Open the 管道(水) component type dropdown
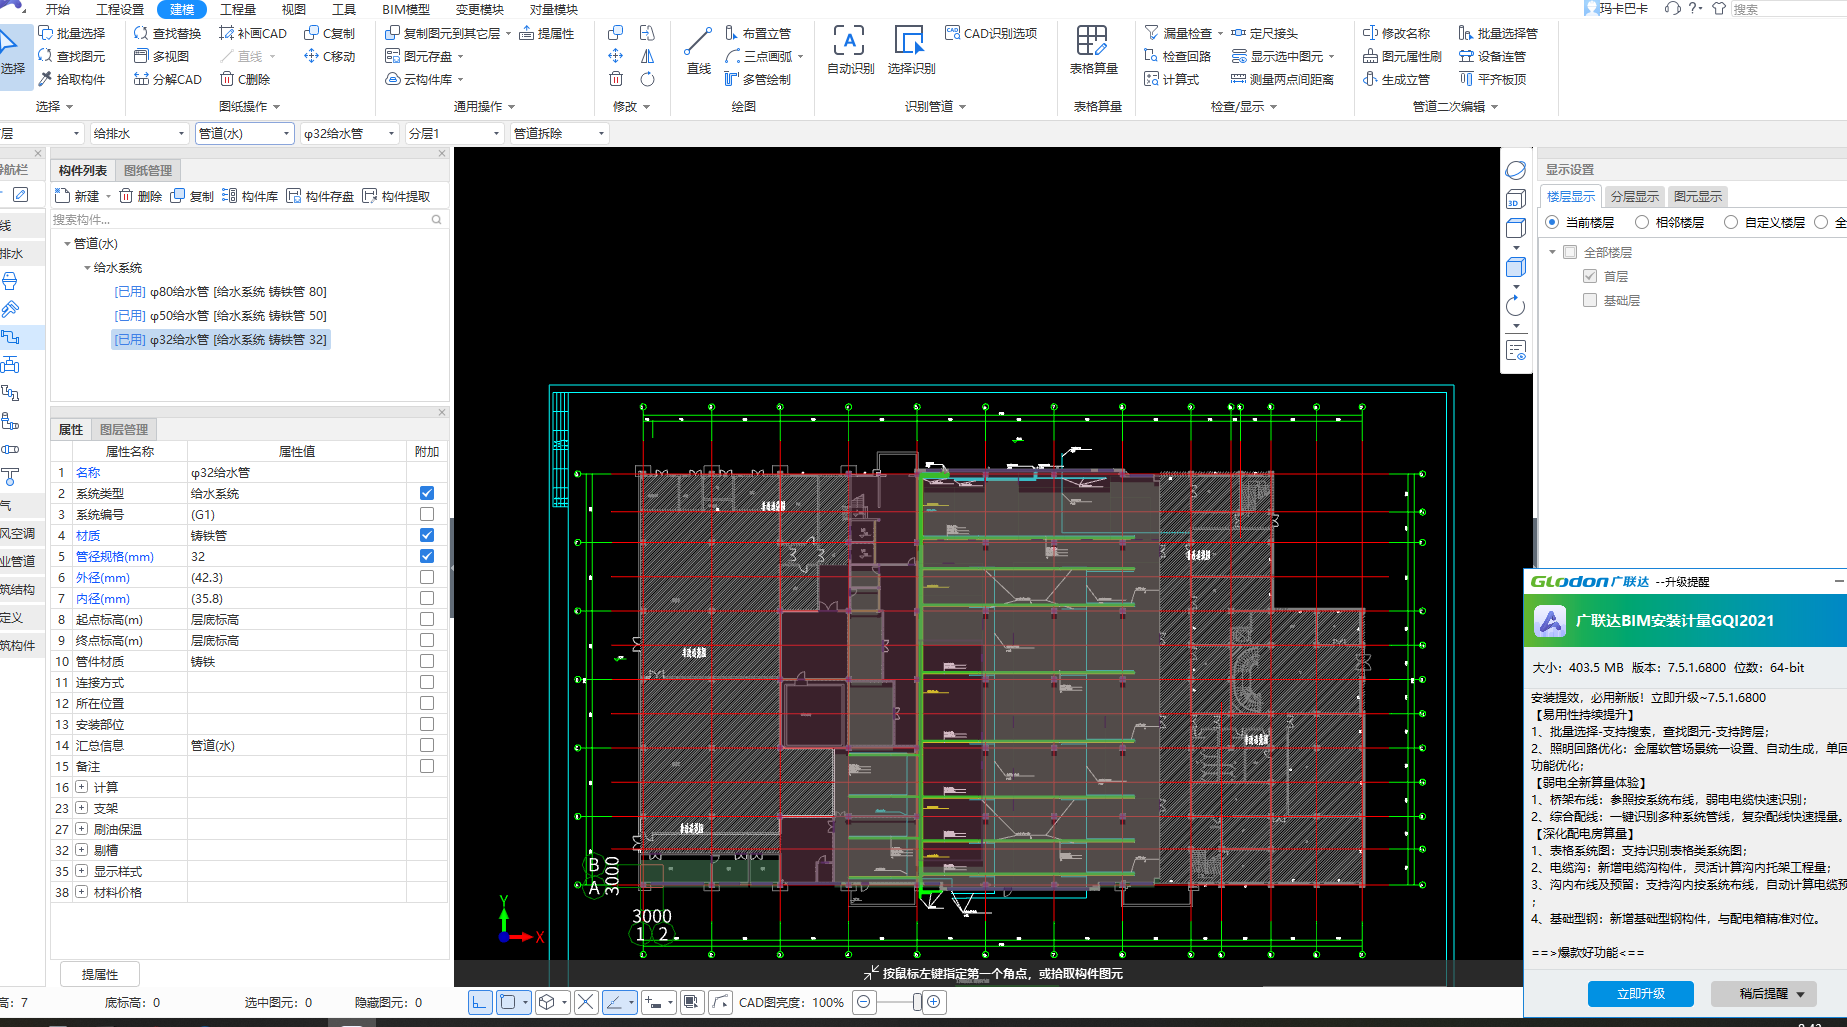The width and height of the screenshot is (1847, 1027). coord(244,133)
